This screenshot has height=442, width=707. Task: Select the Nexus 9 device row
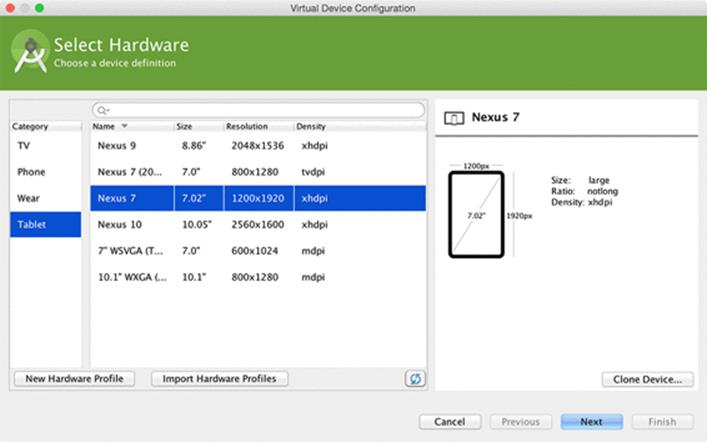pyautogui.click(x=258, y=146)
